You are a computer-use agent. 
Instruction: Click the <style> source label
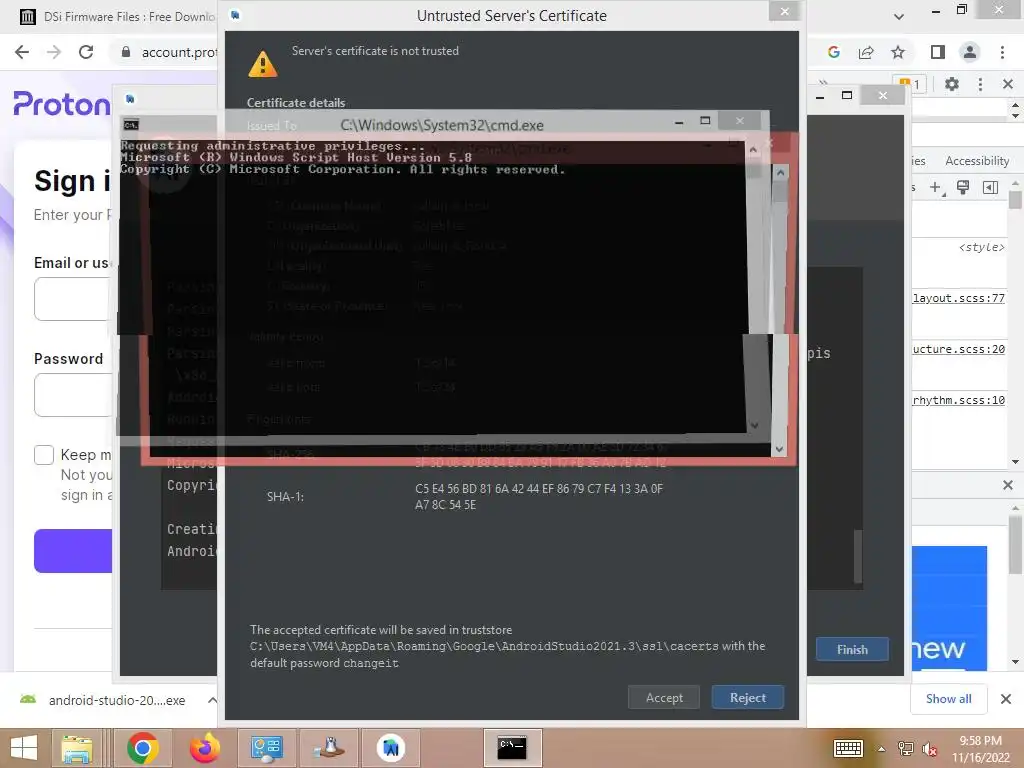point(982,247)
